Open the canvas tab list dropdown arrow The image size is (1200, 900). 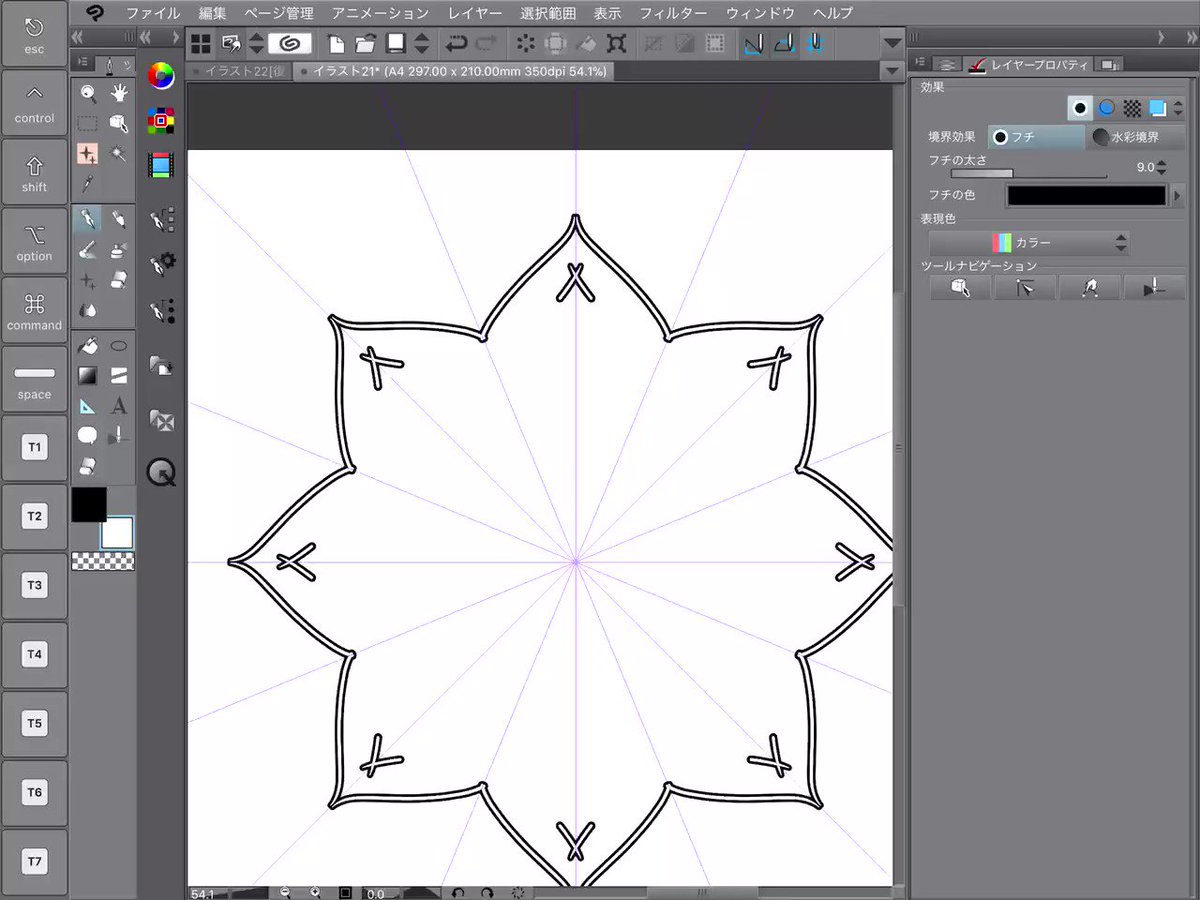(x=893, y=72)
